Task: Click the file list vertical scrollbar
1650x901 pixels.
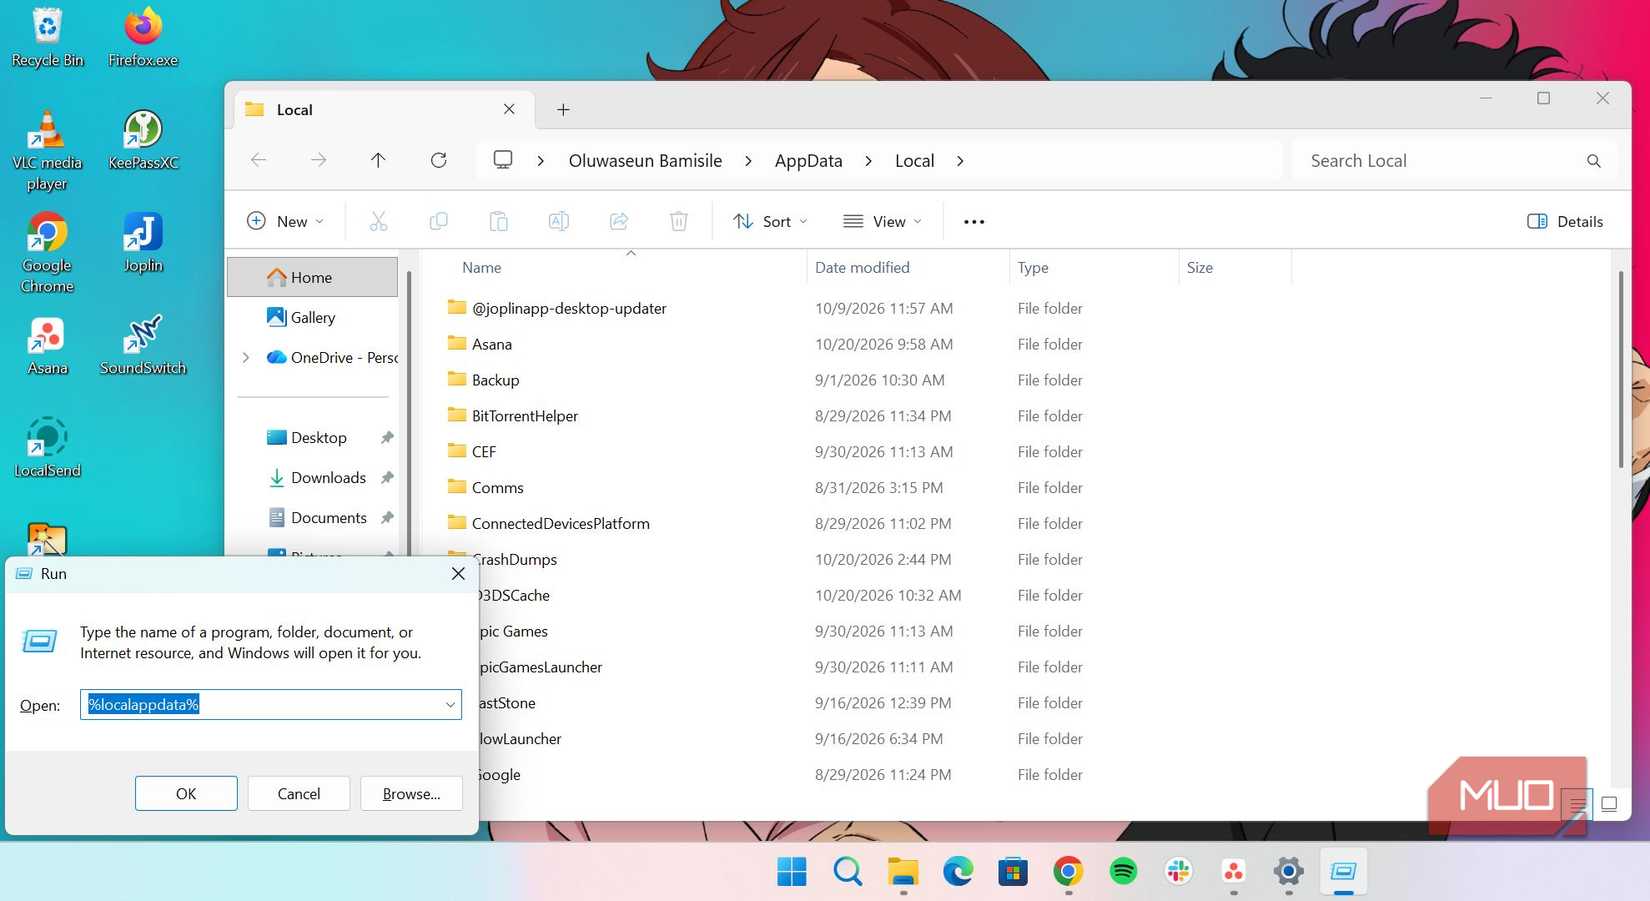Action: point(1620,370)
